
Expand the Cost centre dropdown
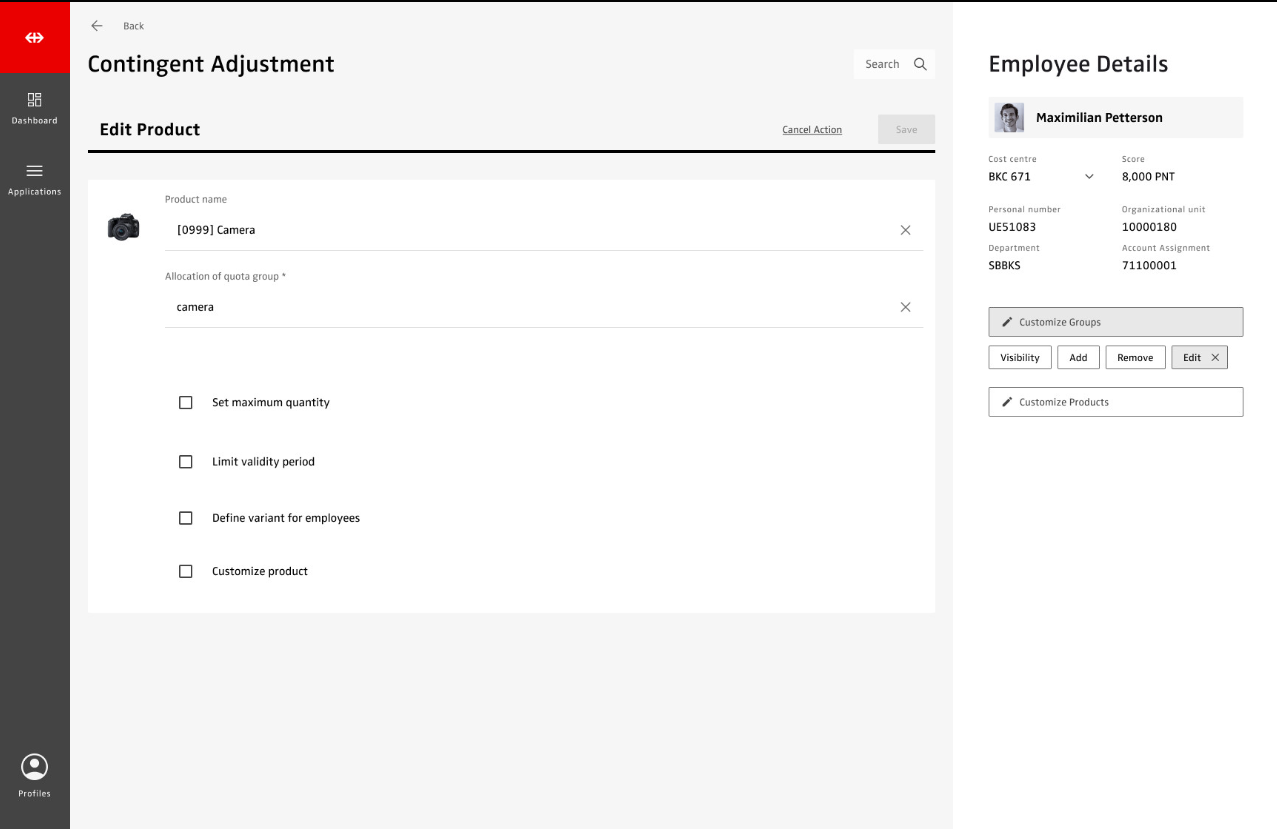pos(1089,177)
